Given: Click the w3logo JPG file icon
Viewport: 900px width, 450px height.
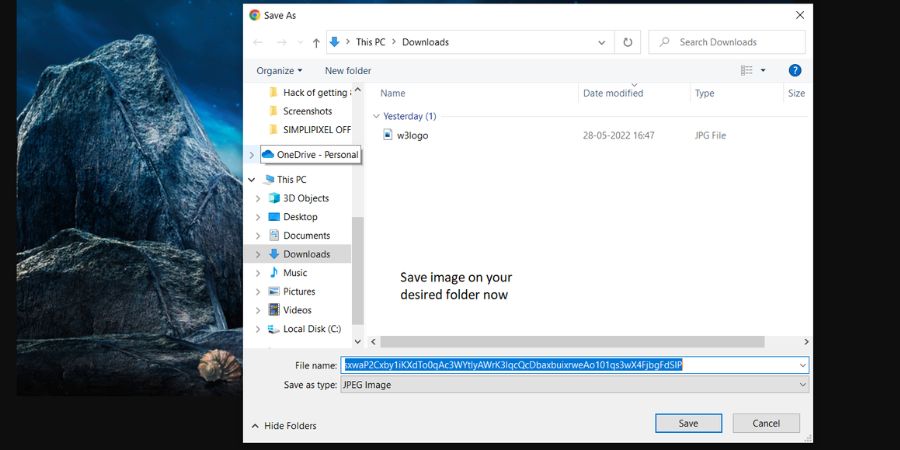Looking at the screenshot, I should tap(387, 135).
